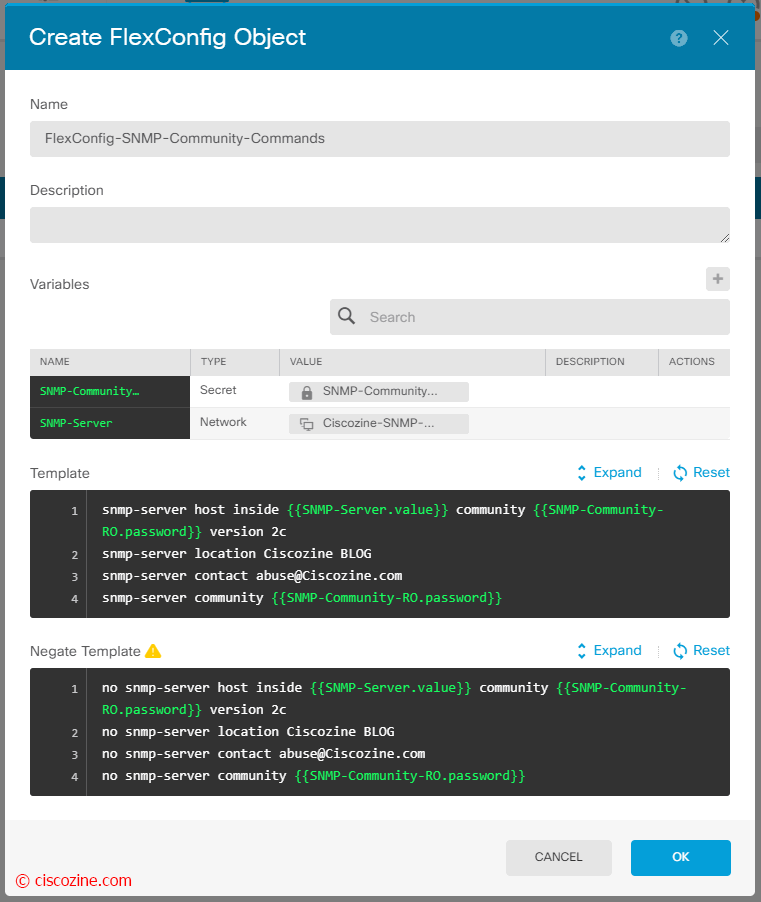Reset the Negate Template content

coord(701,651)
